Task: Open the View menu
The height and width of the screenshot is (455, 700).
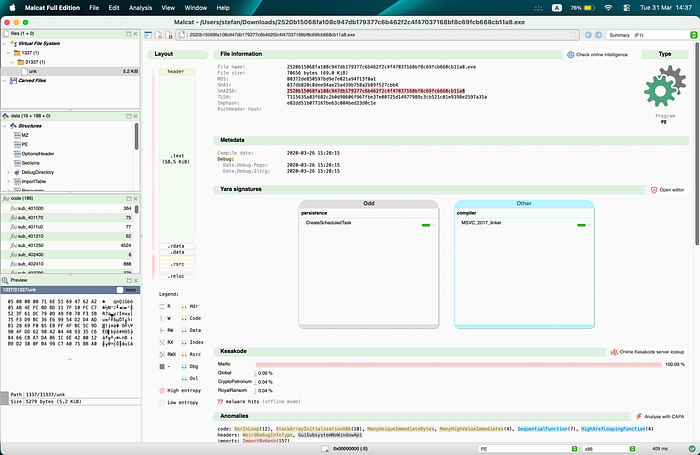Action: click(x=168, y=8)
